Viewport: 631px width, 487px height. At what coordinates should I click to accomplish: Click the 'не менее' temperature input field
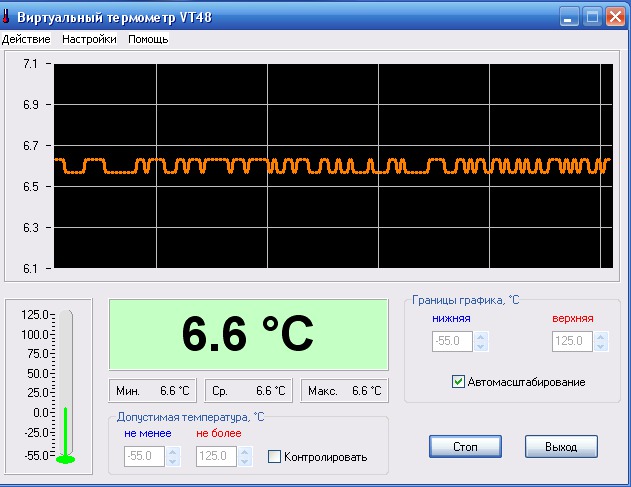coord(142,456)
